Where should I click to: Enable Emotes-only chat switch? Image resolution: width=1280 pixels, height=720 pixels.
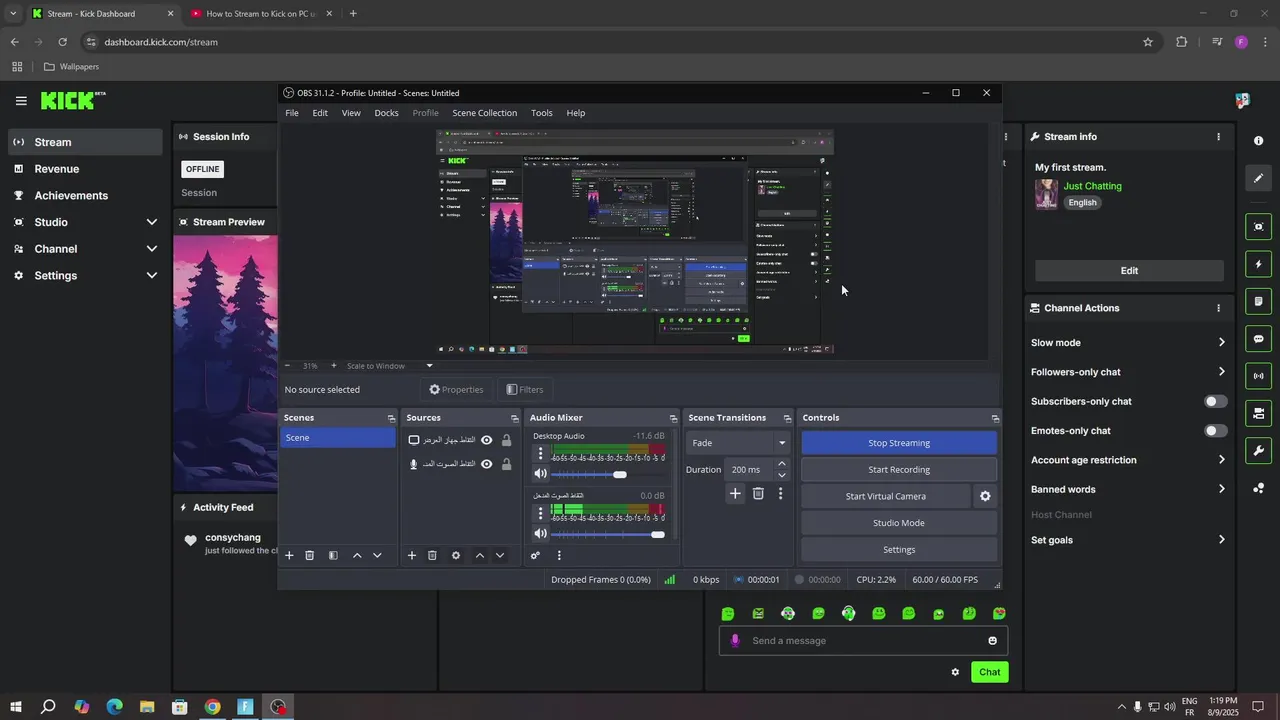1215,431
